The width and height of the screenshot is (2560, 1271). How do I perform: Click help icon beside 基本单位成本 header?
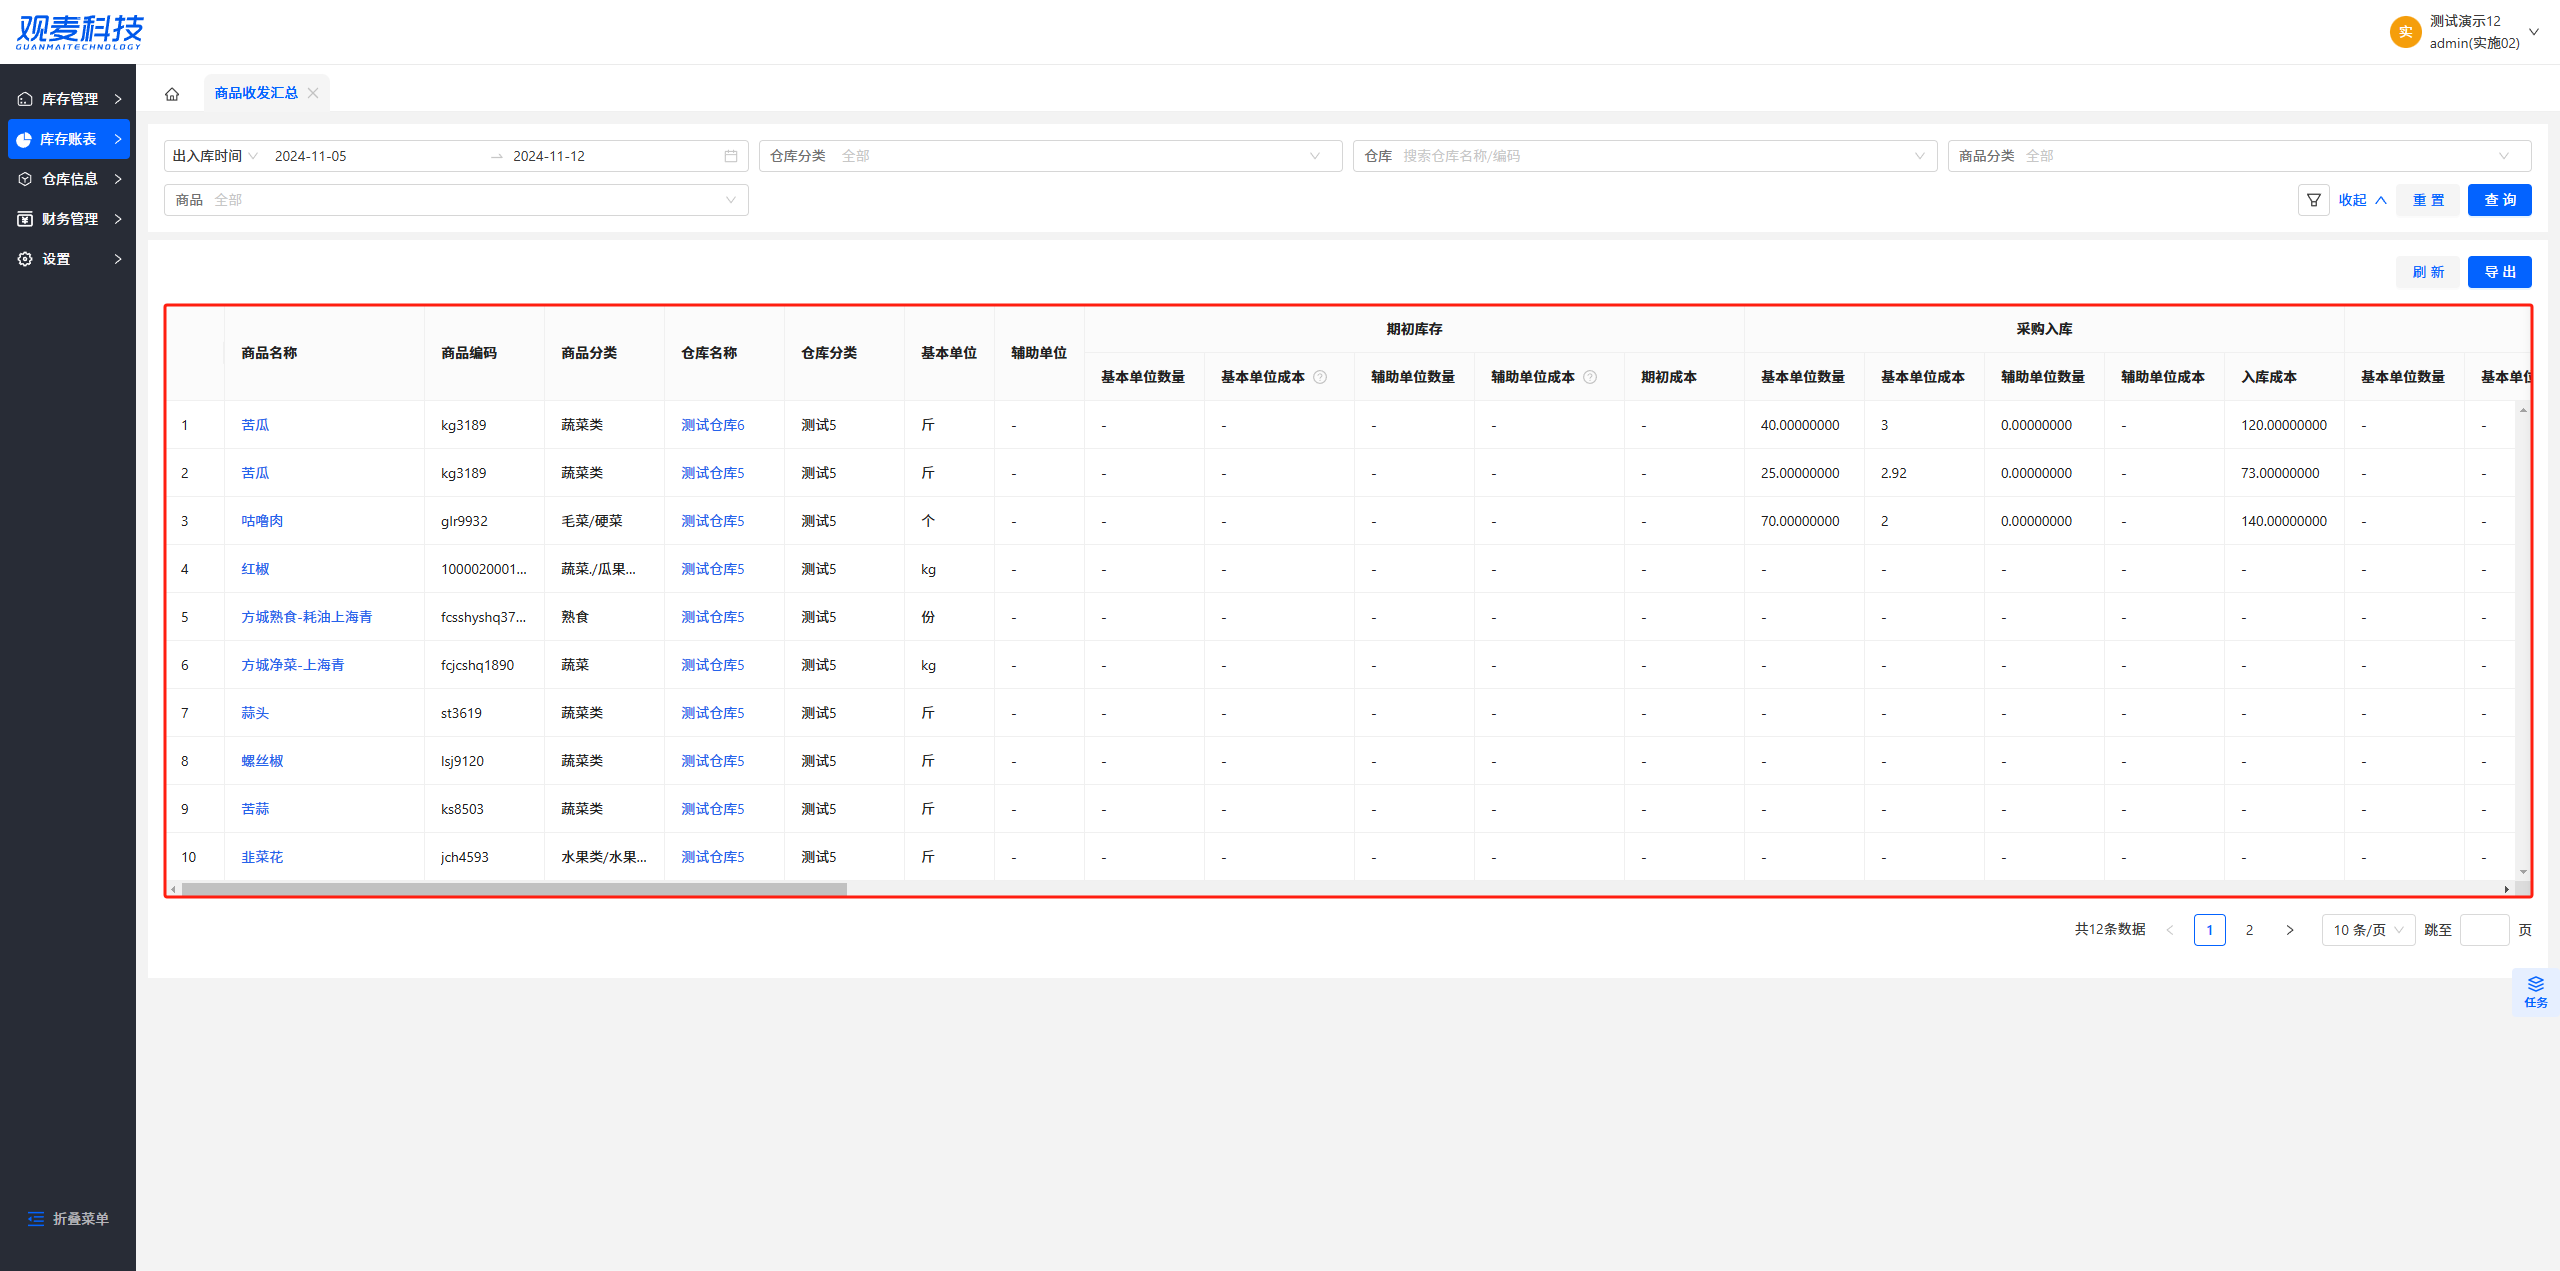point(1320,377)
